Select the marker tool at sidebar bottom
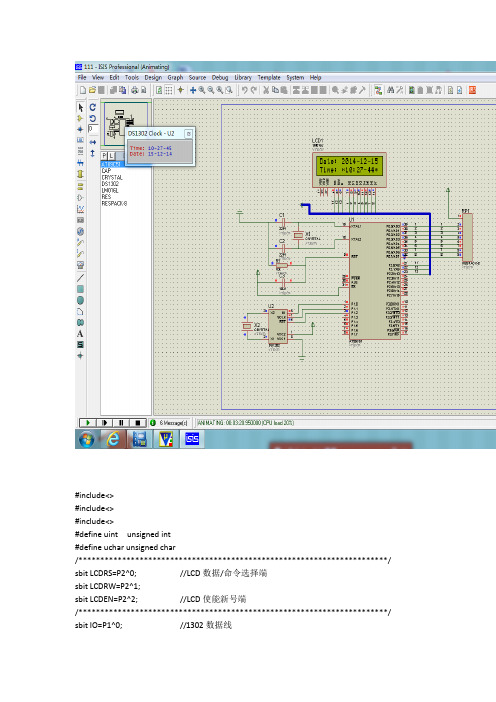496x702 pixels. coord(81,356)
